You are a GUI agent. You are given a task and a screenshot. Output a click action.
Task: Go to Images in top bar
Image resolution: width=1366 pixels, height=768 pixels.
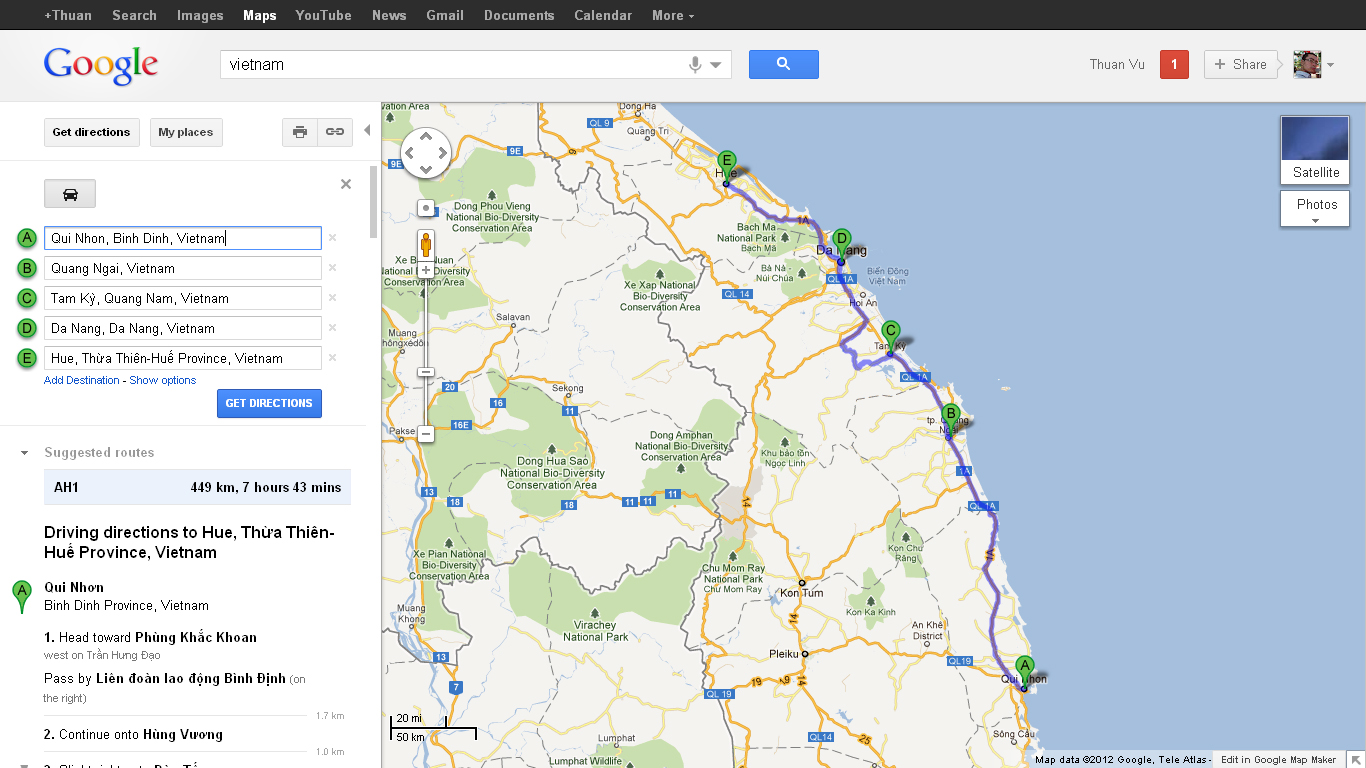click(200, 15)
